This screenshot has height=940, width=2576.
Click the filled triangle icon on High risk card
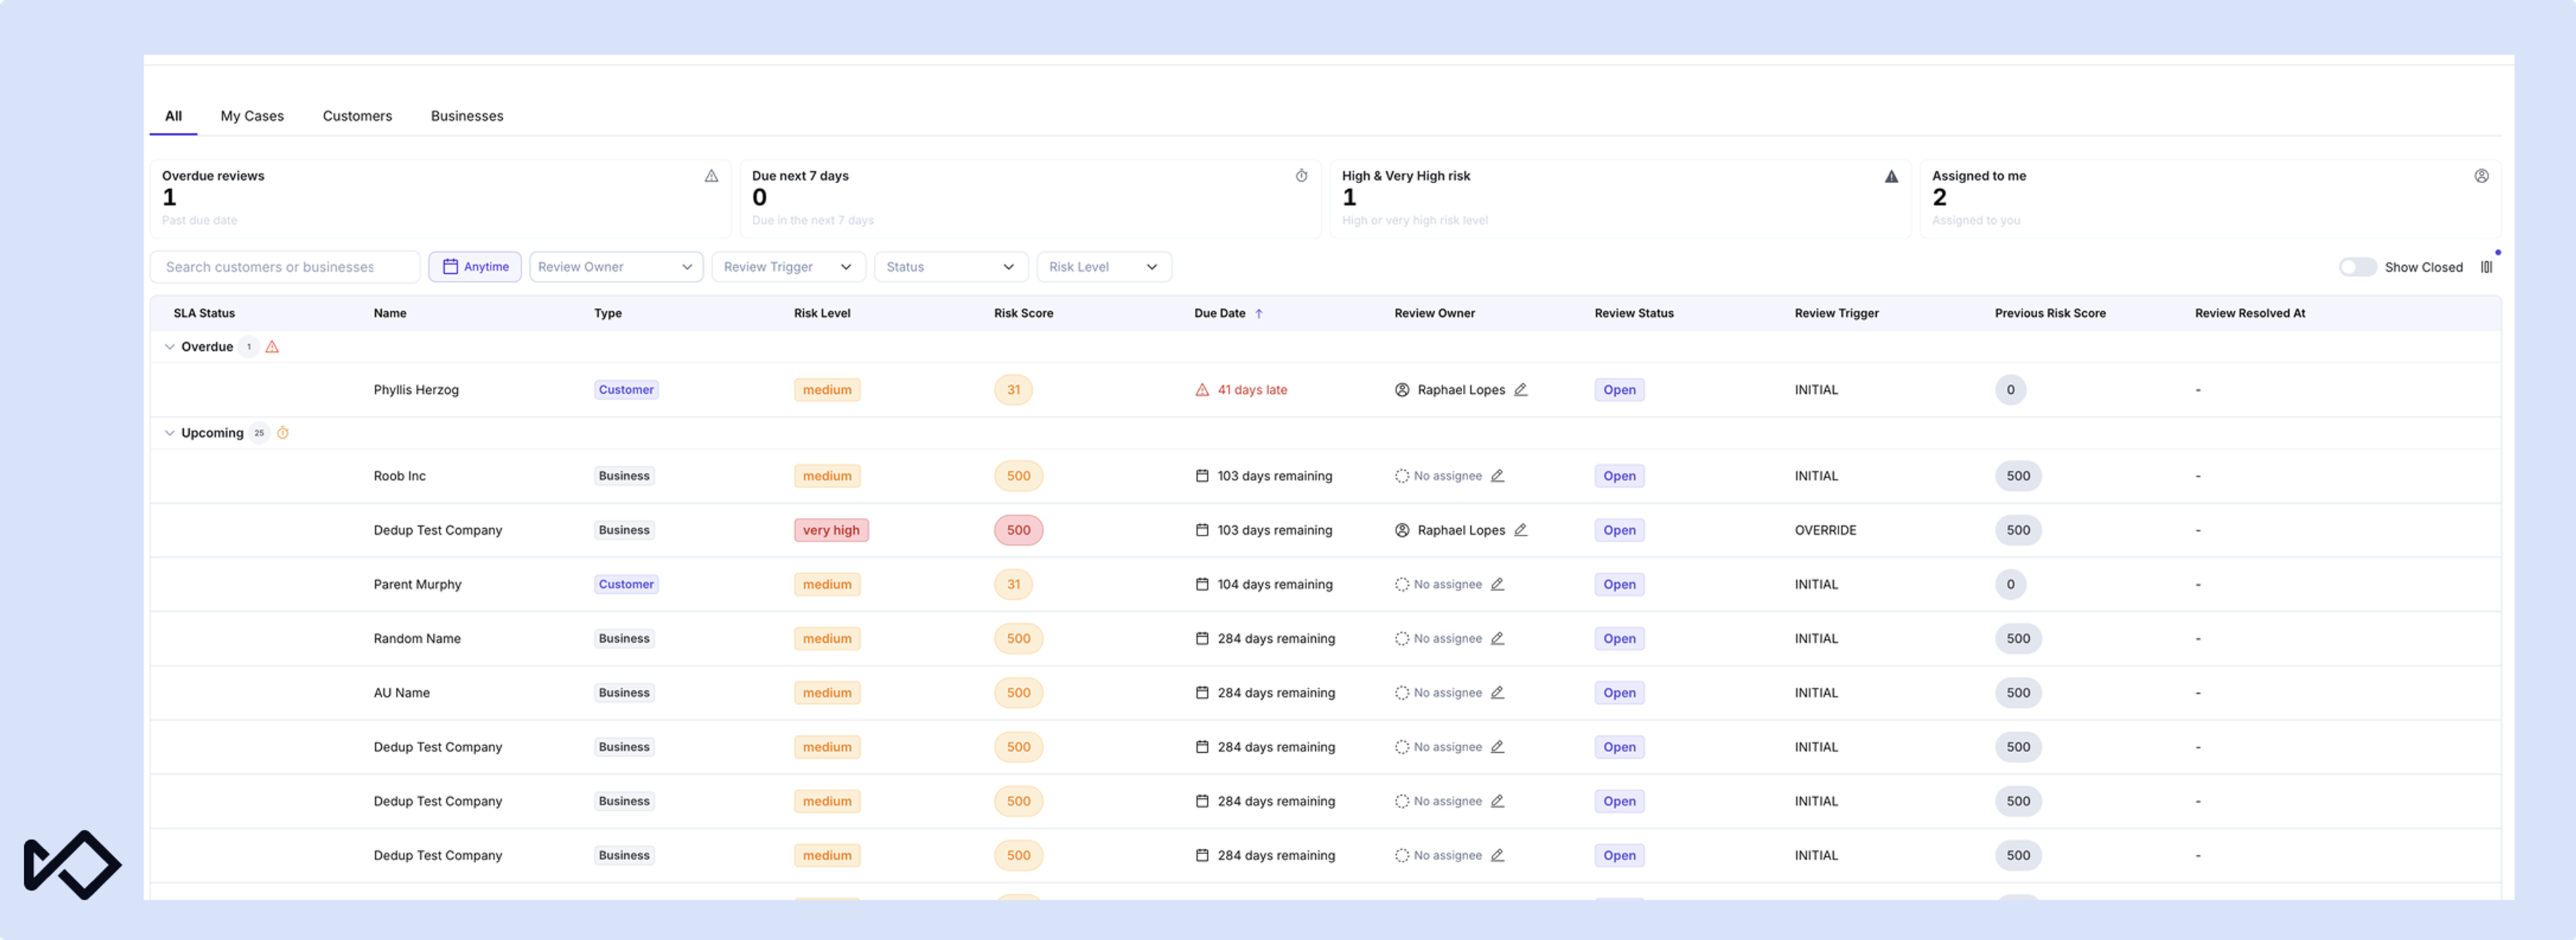pos(1891,176)
